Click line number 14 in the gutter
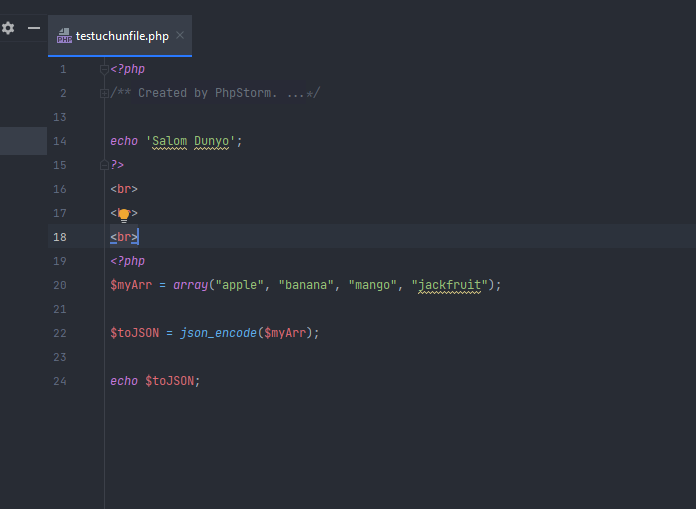This screenshot has width=696, height=509. (x=60, y=141)
